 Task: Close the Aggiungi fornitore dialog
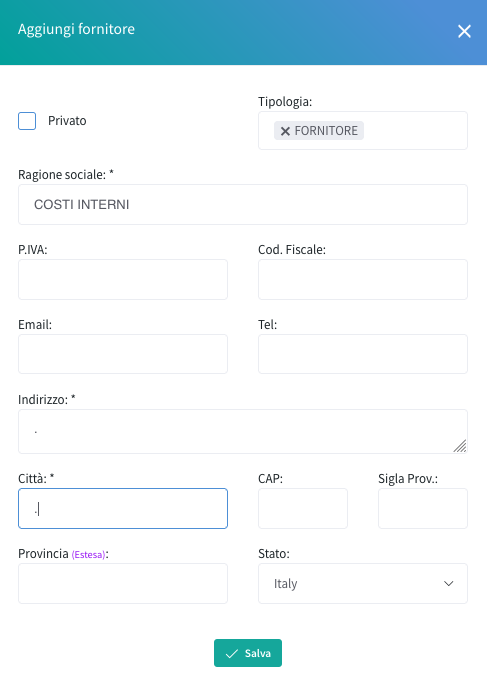[464, 31]
